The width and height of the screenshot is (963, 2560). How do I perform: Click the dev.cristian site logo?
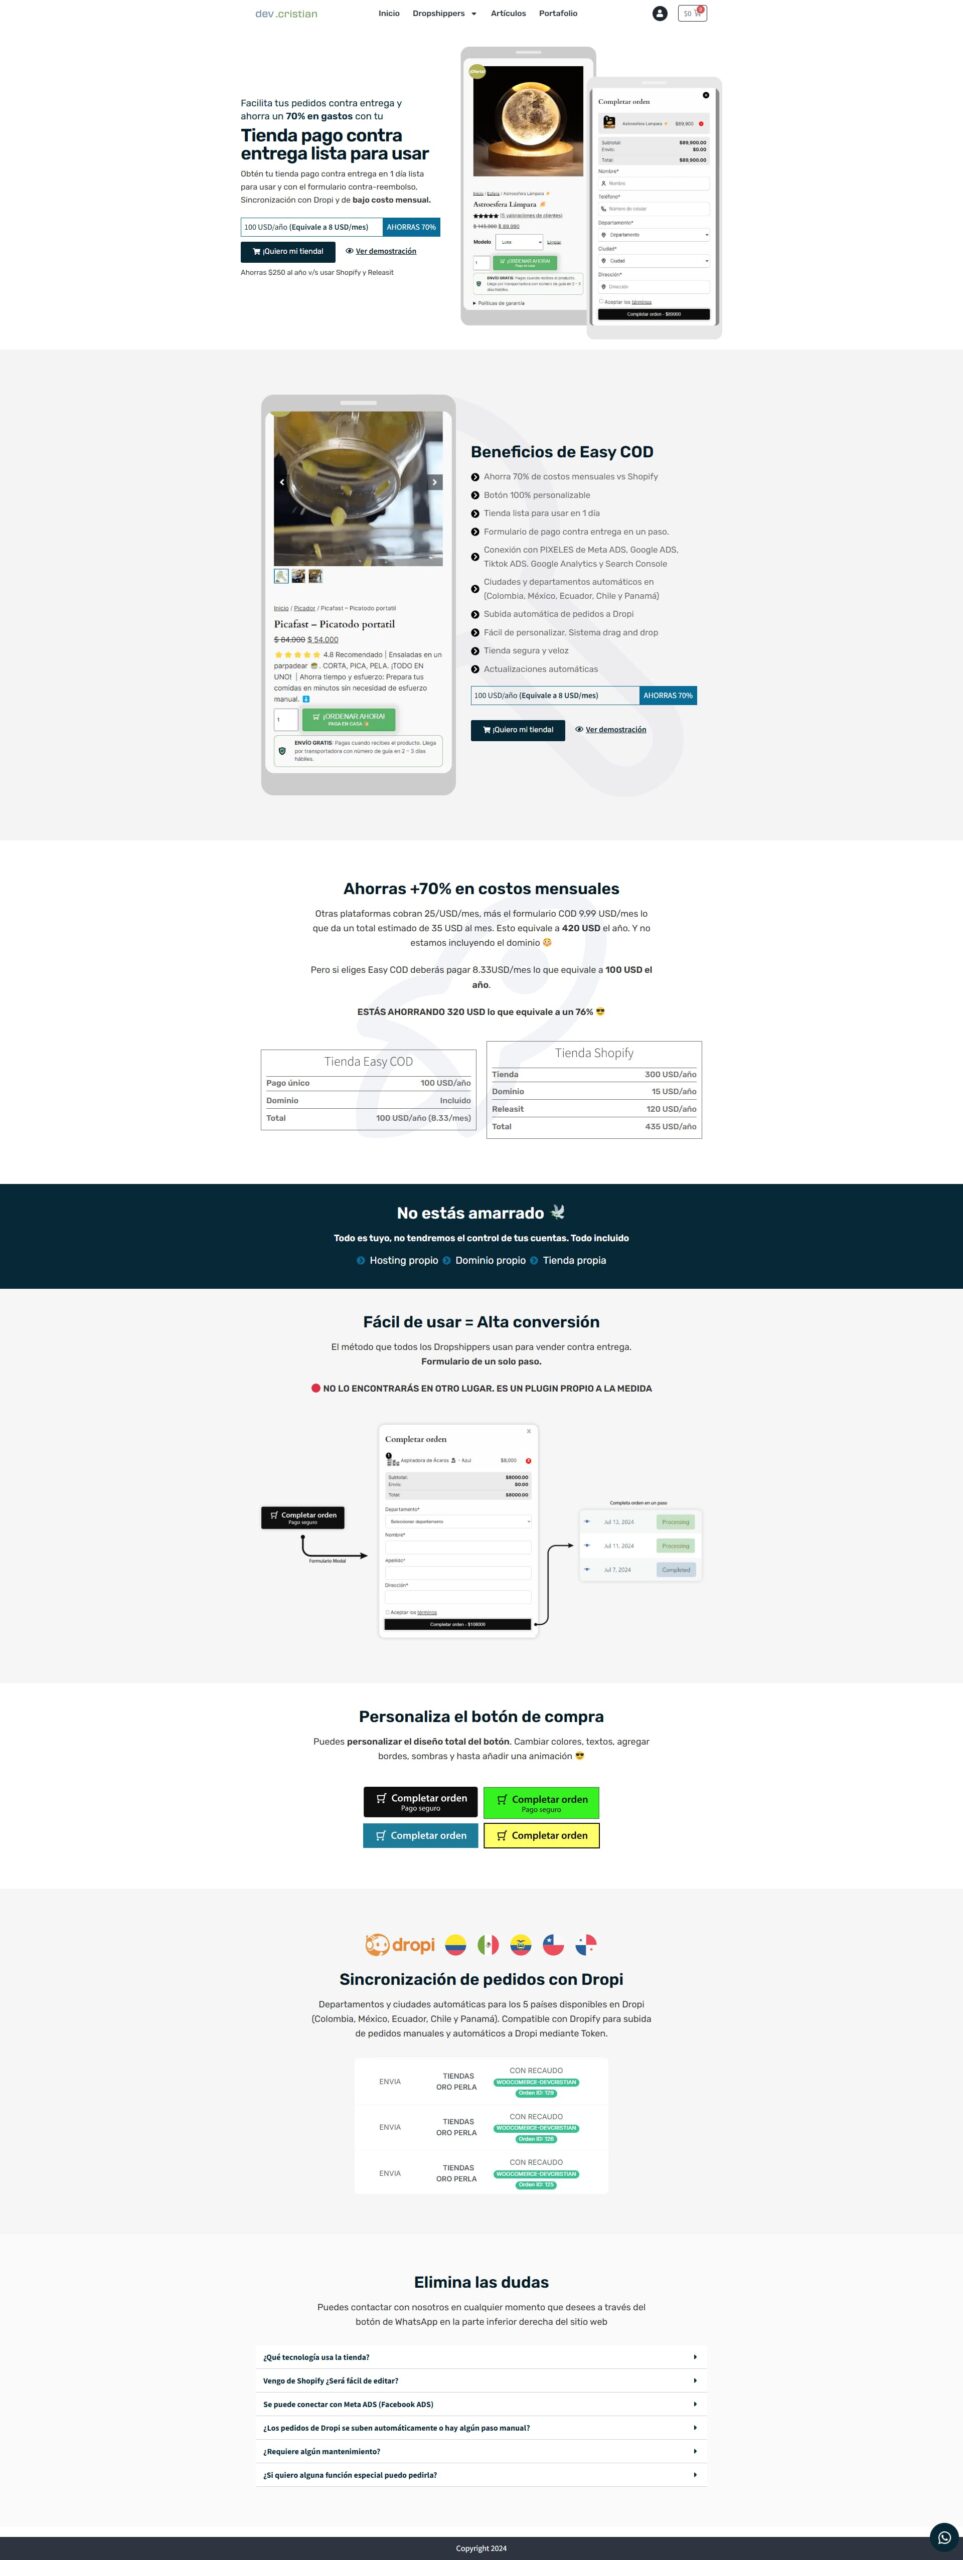click(286, 14)
